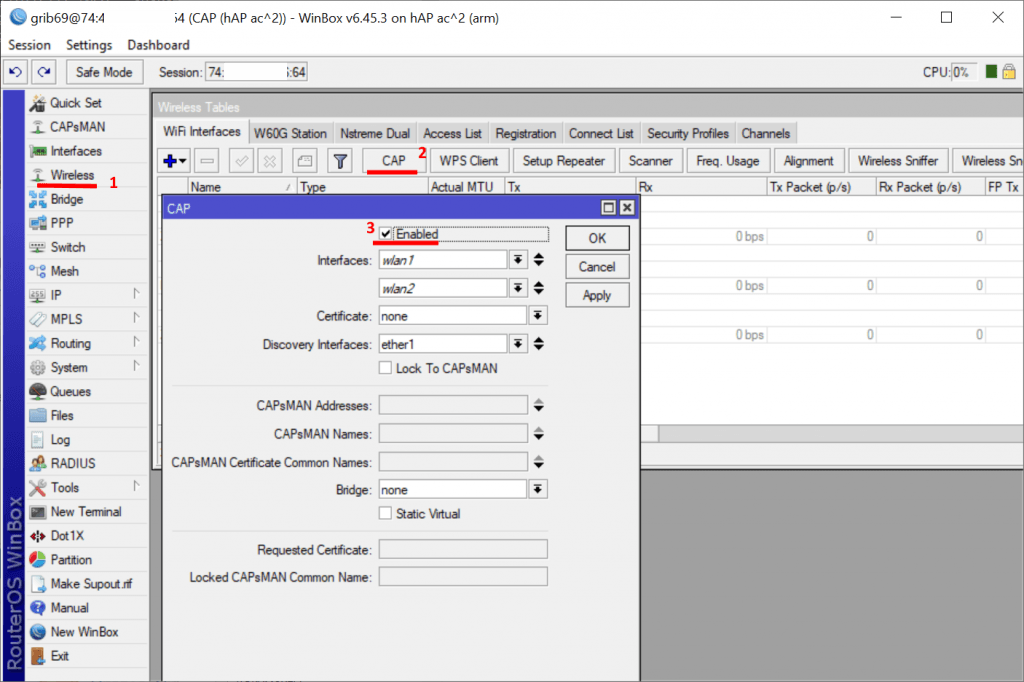Click the CAPsMAN Addresses input field
The image size is (1024, 682).
(x=452, y=406)
